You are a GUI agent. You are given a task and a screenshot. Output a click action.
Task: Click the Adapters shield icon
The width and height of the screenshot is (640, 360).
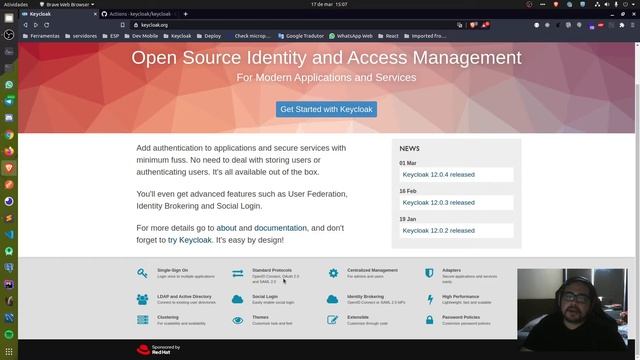coord(429,273)
